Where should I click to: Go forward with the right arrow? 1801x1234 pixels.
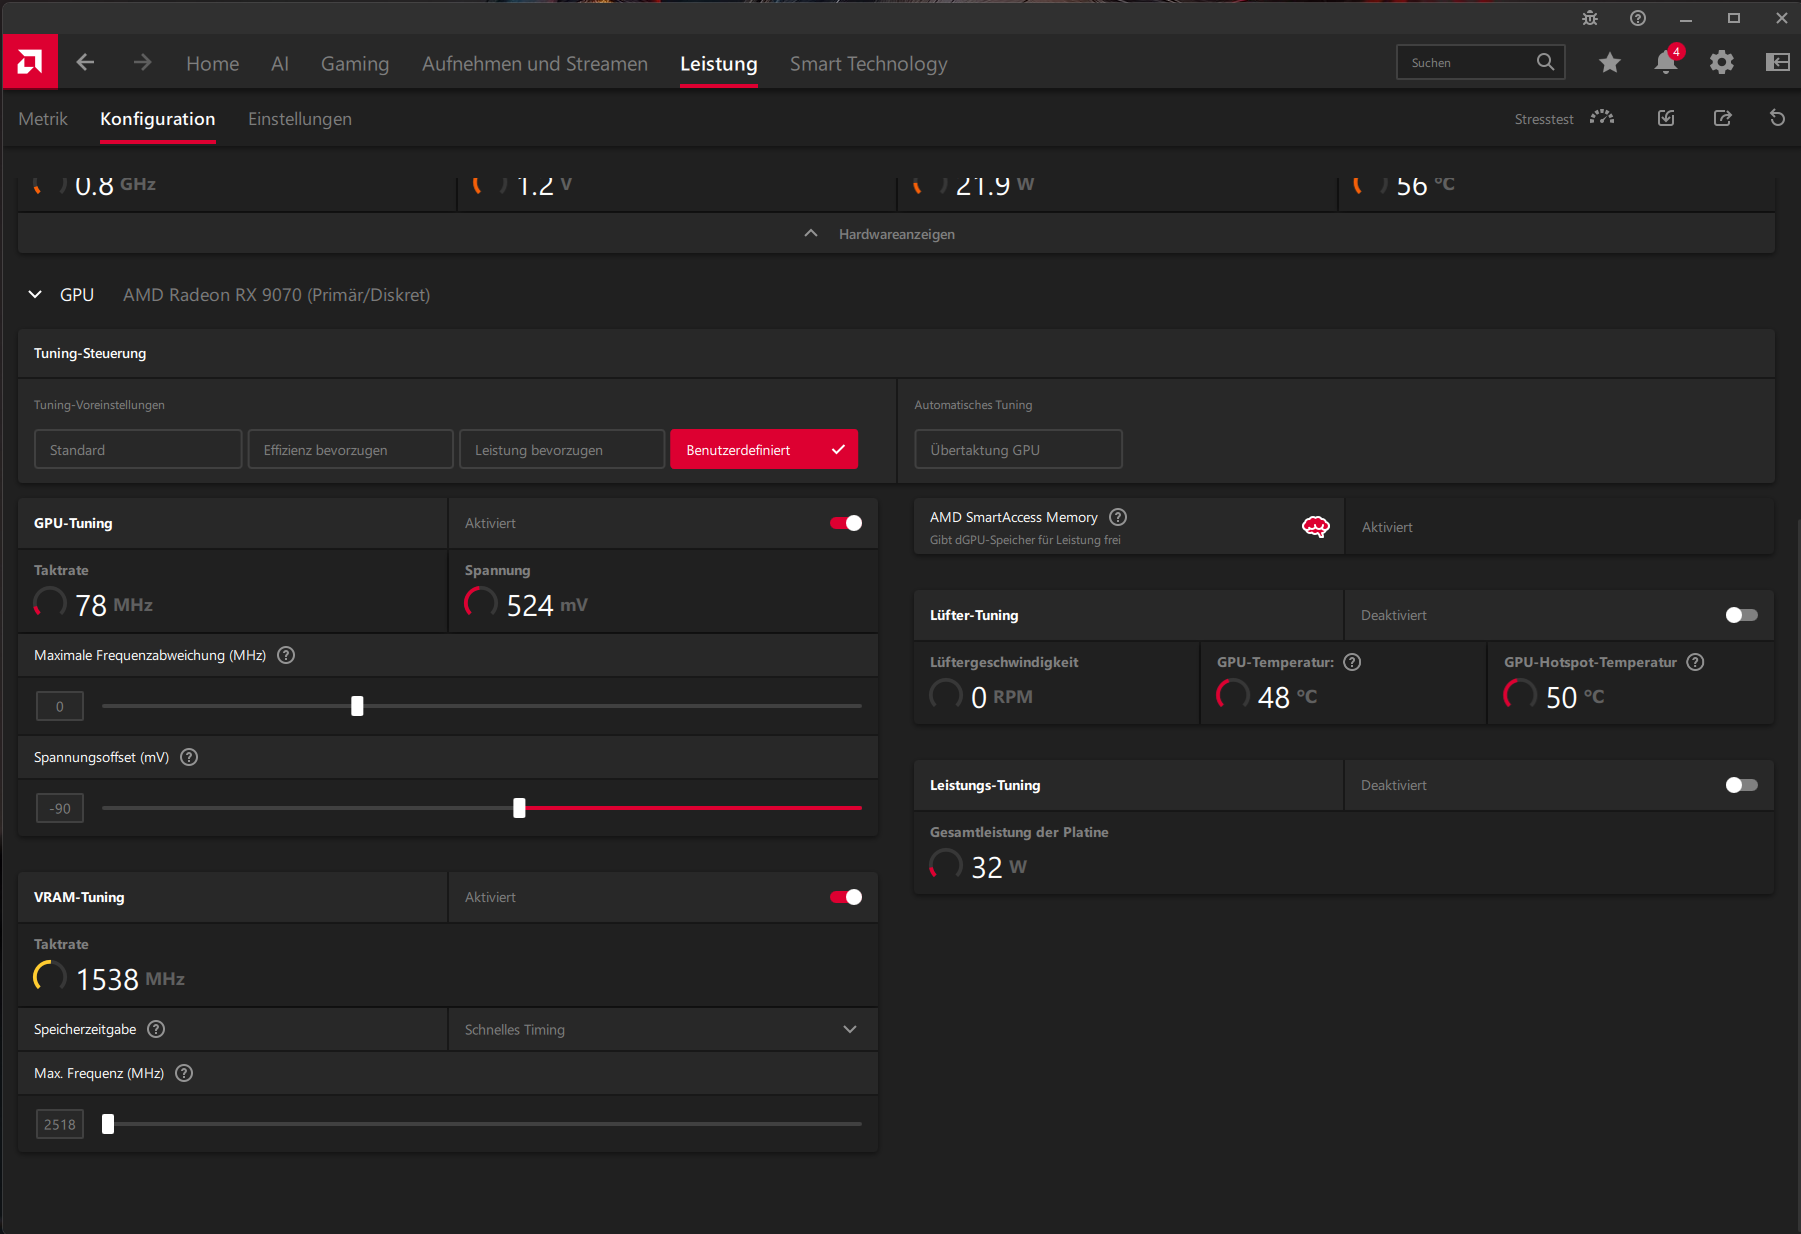(x=142, y=62)
